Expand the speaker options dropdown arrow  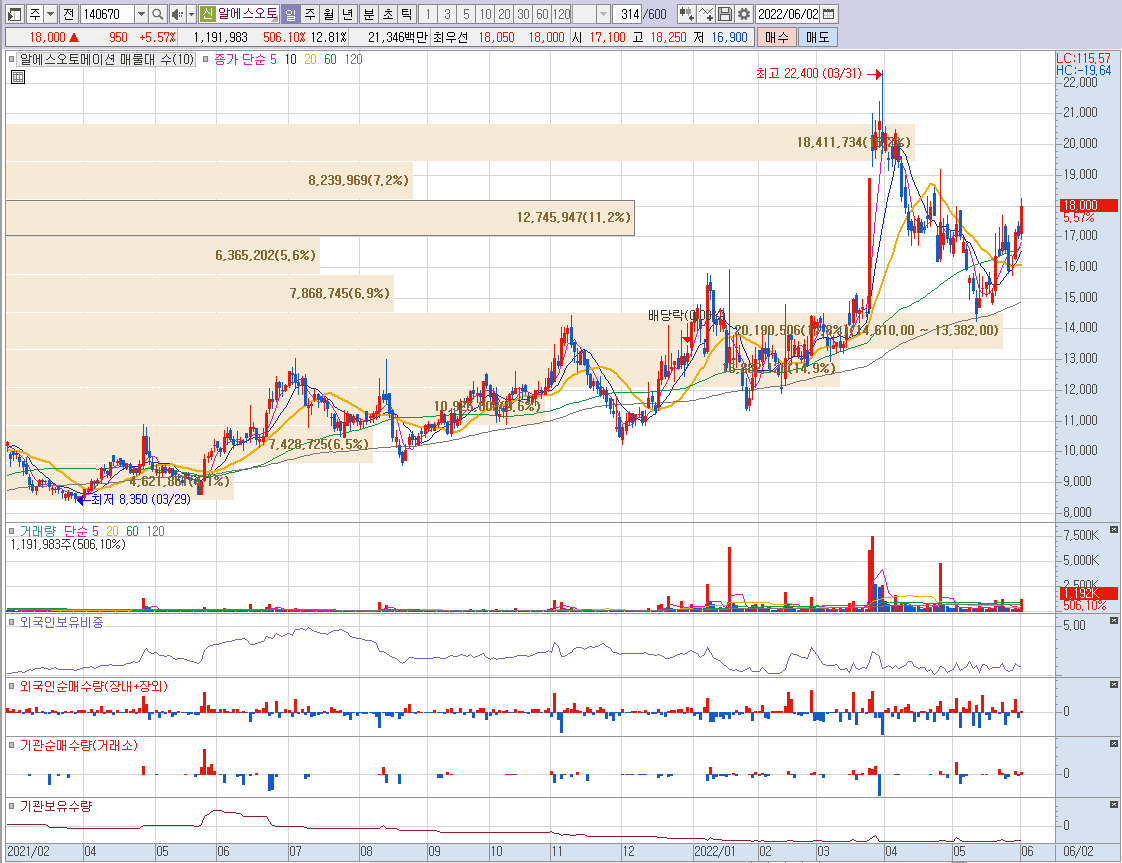tap(191, 14)
